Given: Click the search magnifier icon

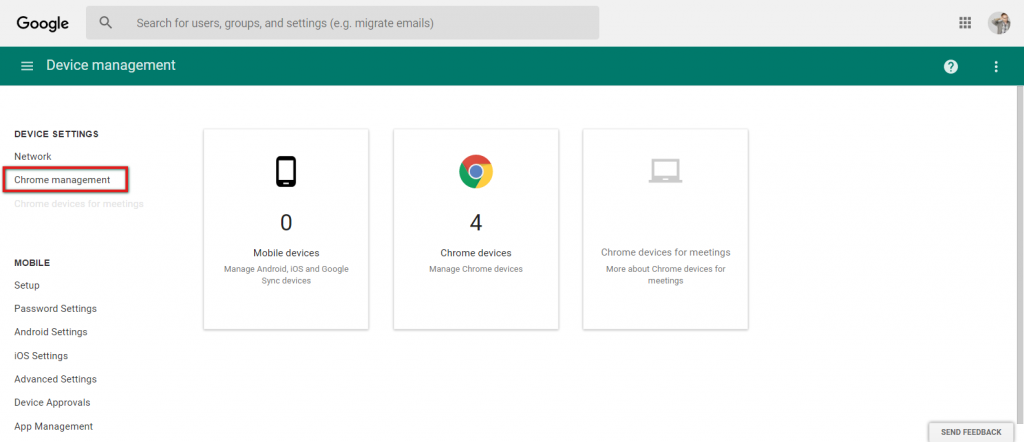Looking at the screenshot, I should pyautogui.click(x=106, y=23).
